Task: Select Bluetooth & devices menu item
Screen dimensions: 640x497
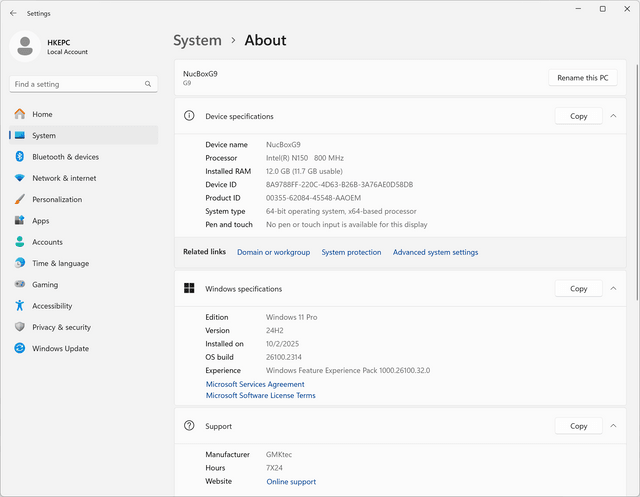Action: [x=83, y=157]
